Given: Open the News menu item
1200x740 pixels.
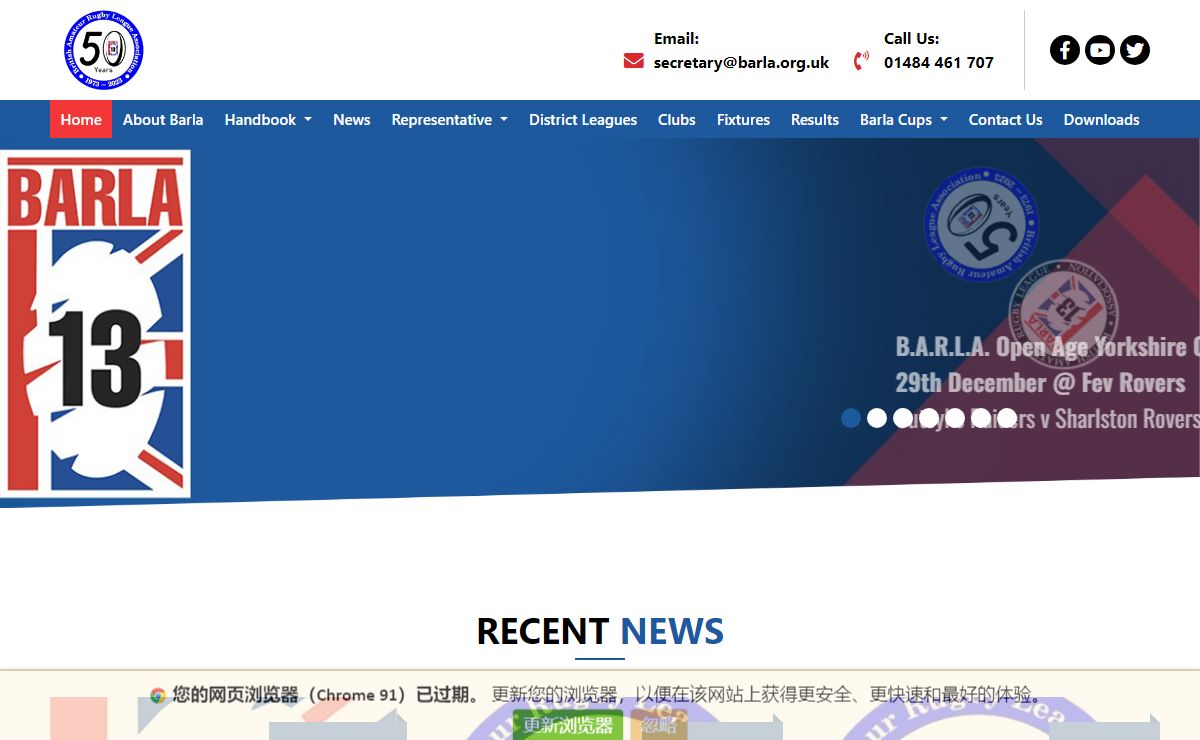Looking at the screenshot, I should pyautogui.click(x=352, y=119).
